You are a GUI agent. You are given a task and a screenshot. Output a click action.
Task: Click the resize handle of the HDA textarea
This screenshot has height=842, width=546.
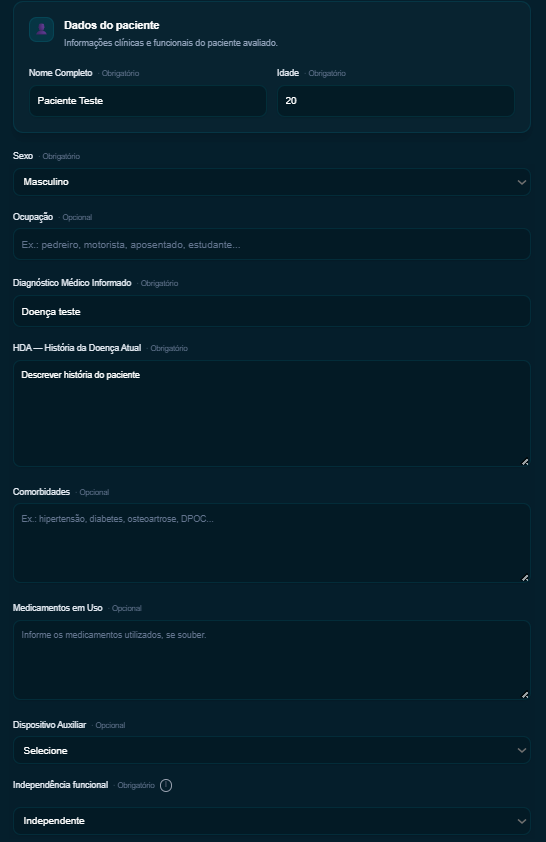(x=525, y=462)
